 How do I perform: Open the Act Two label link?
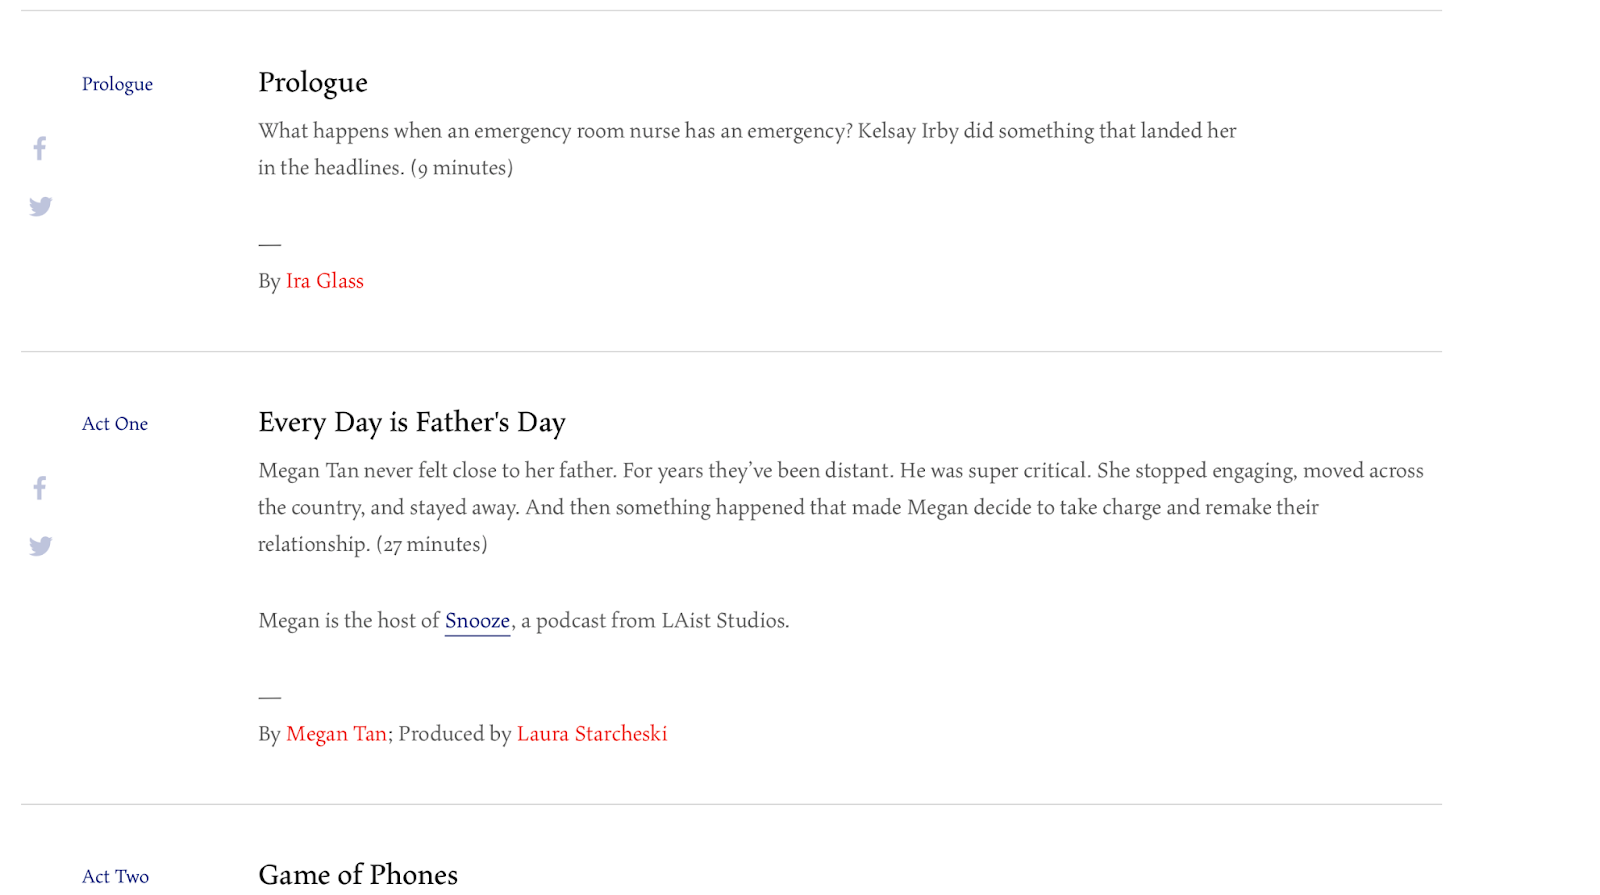click(x=115, y=877)
